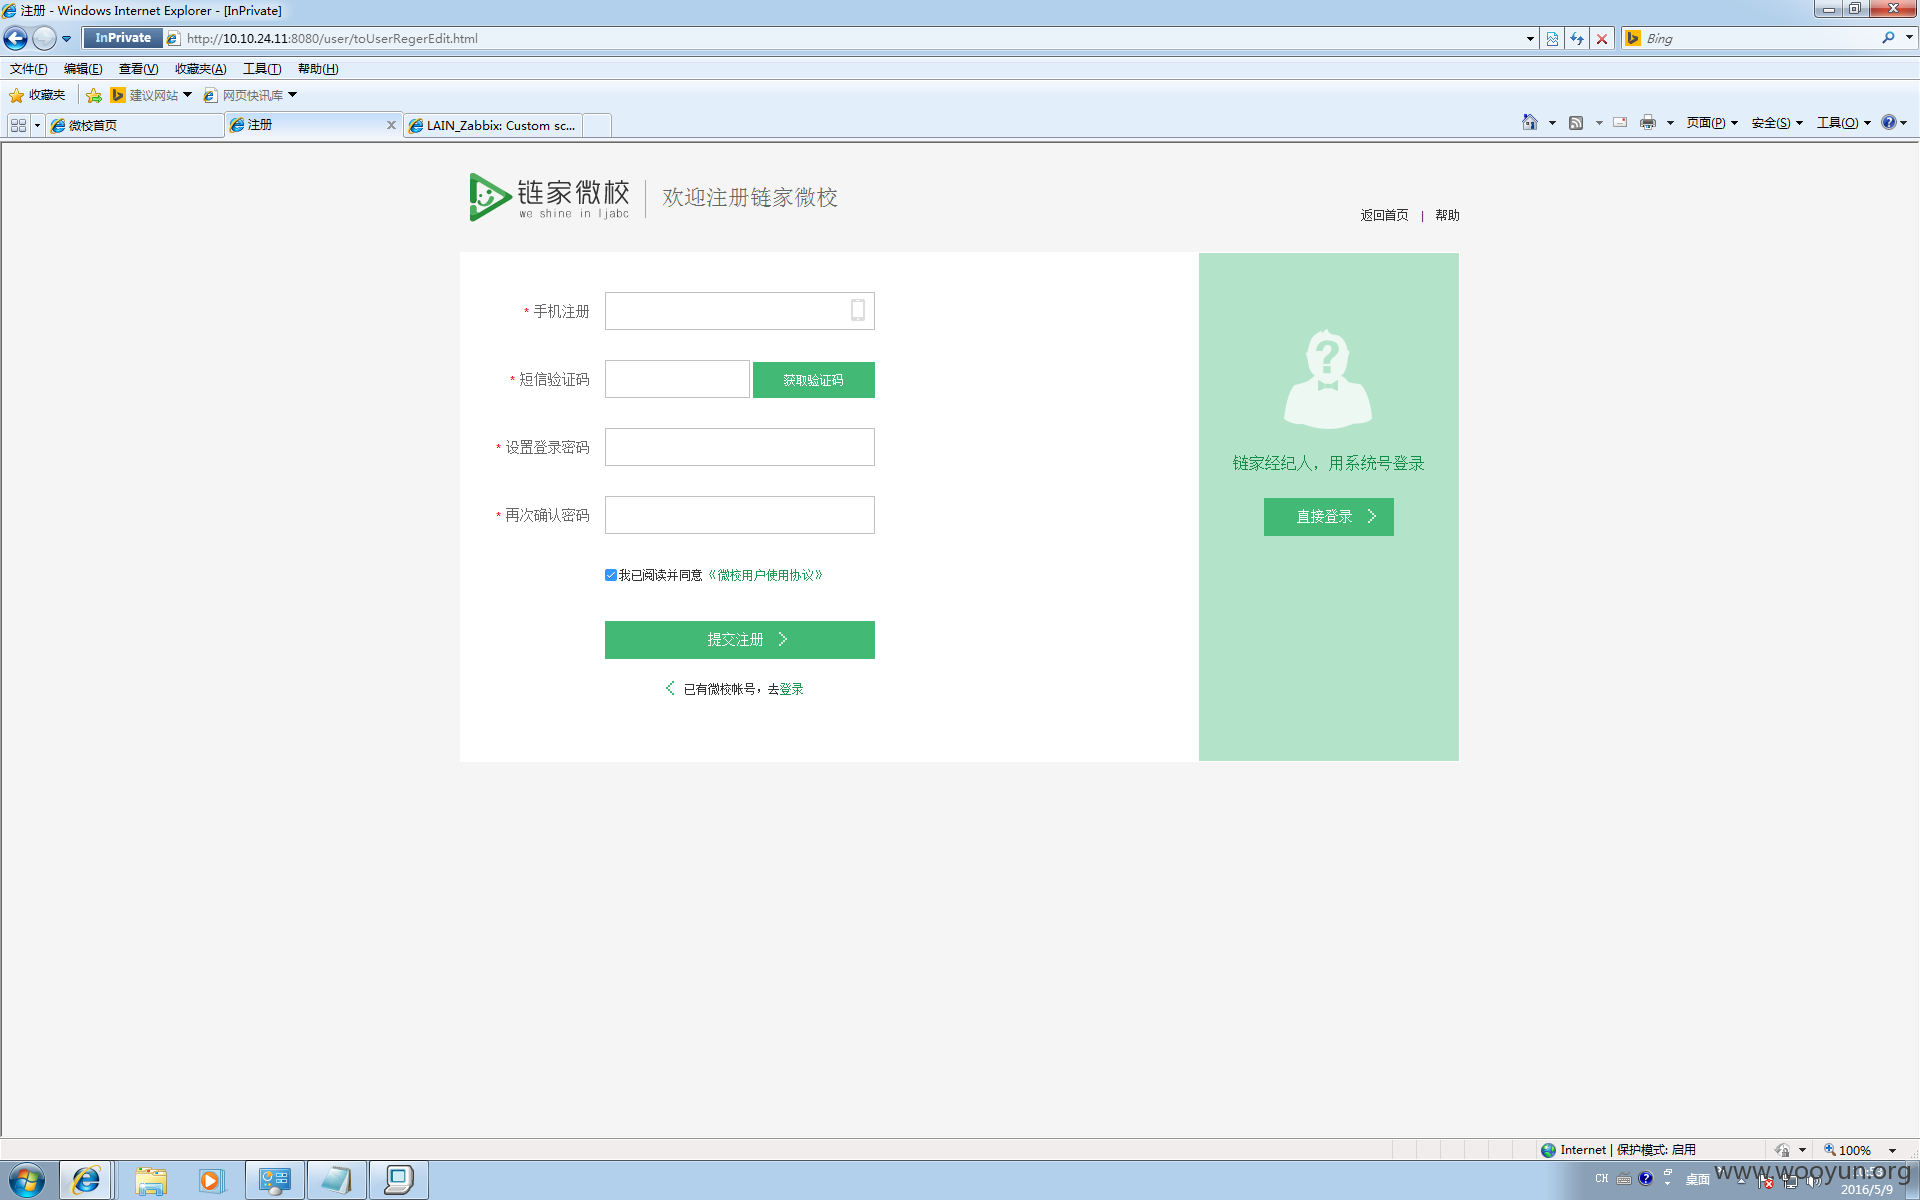
Task: Open a new blank tab
Action: click(597, 125)
